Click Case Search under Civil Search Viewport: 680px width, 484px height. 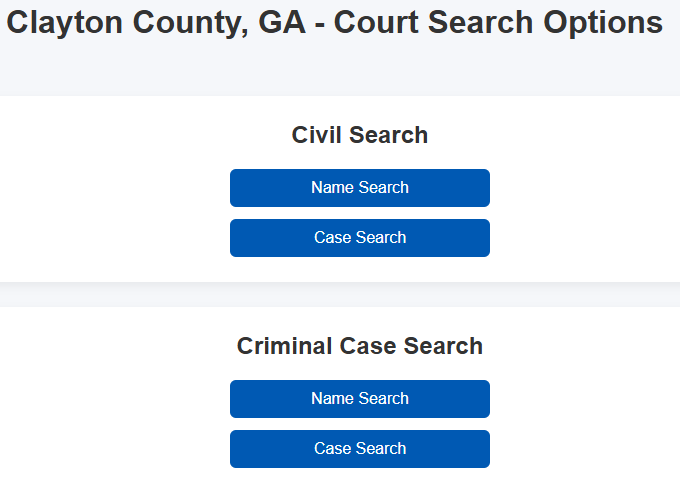[360, 238]
